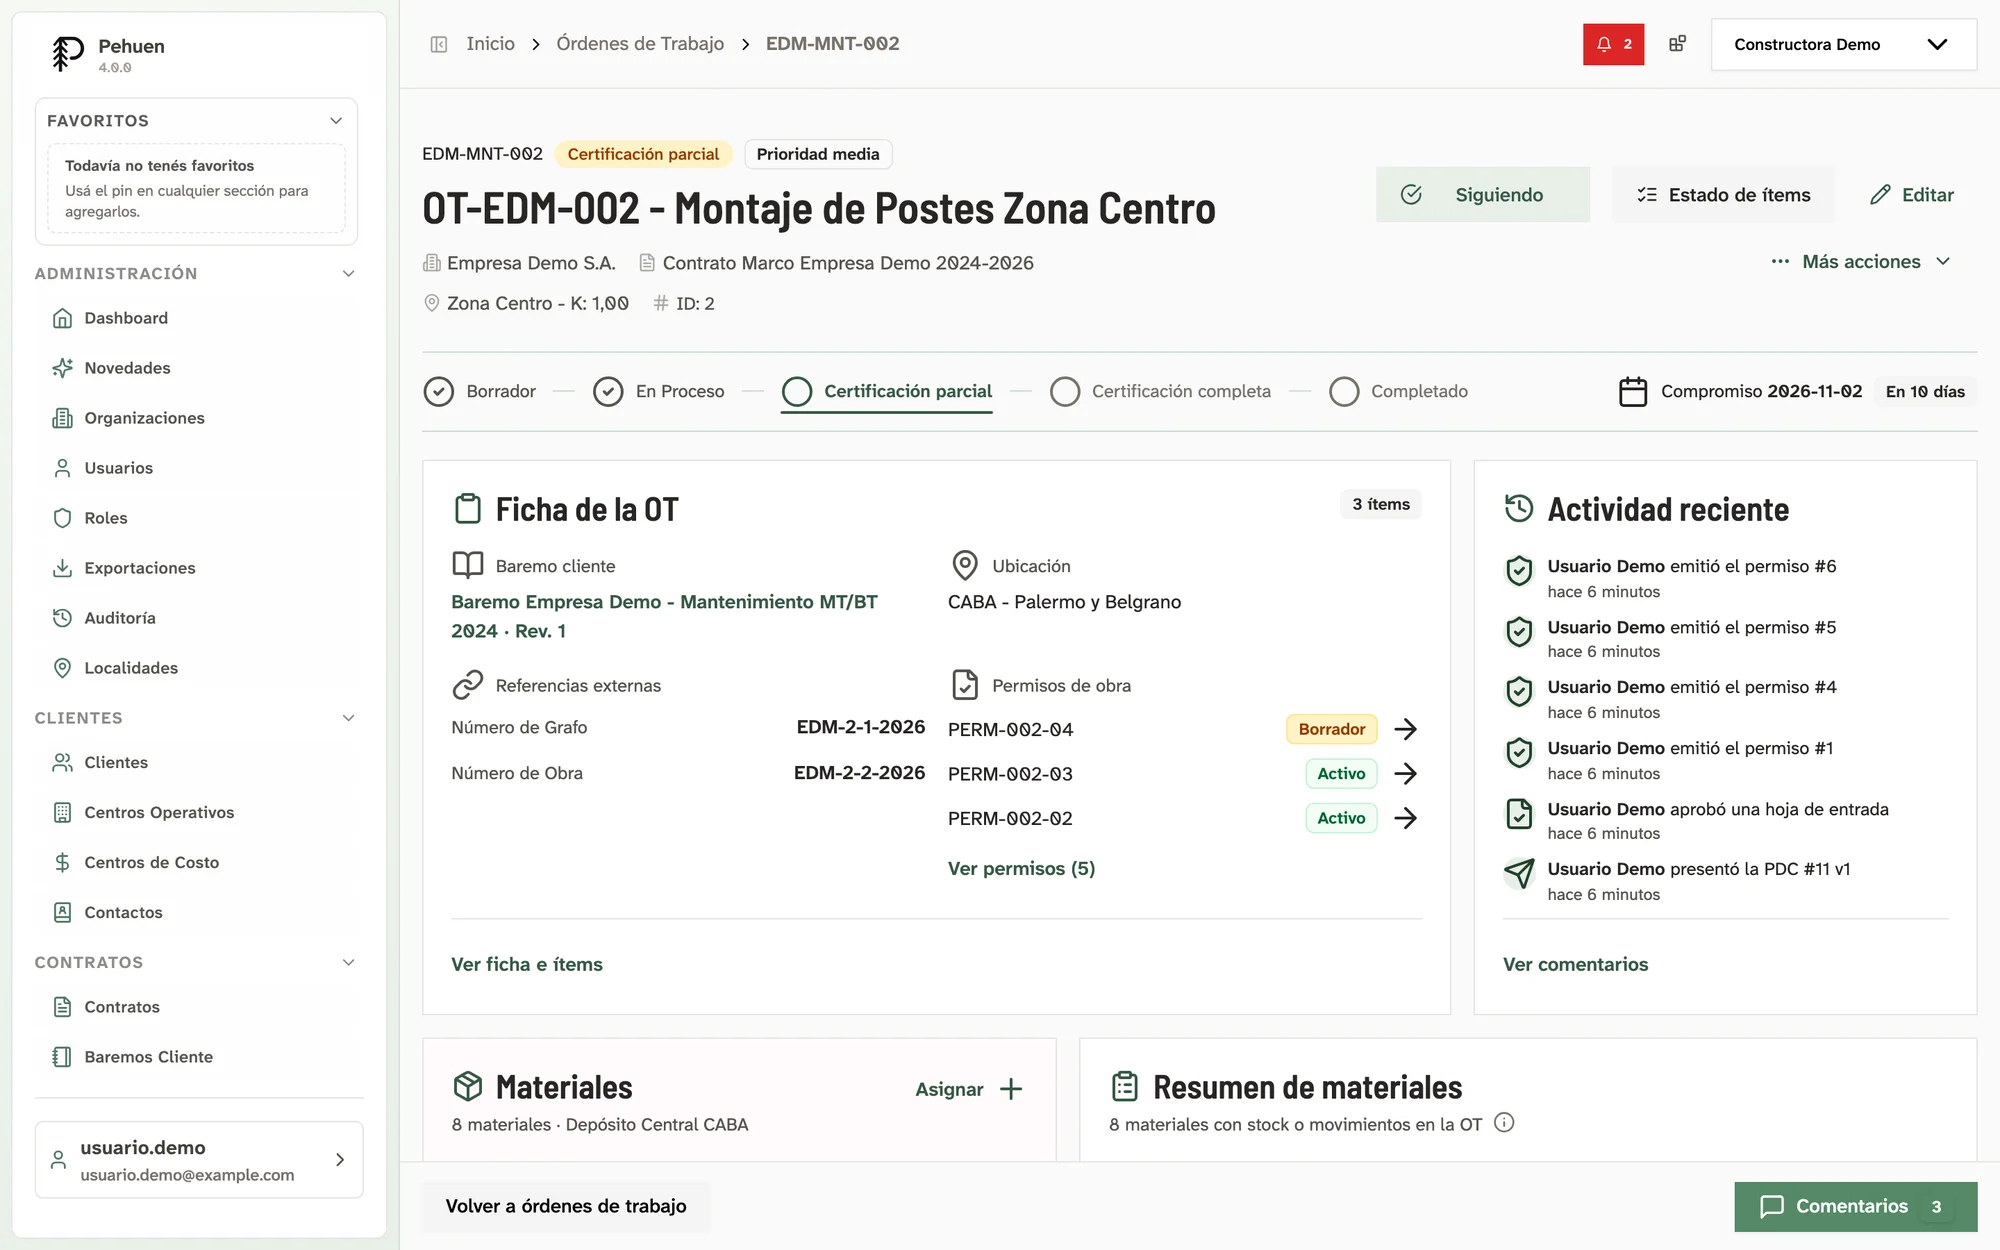Open Organizaciones in the sidebar
The image size is (2000, 1250).
click(144, 418)
